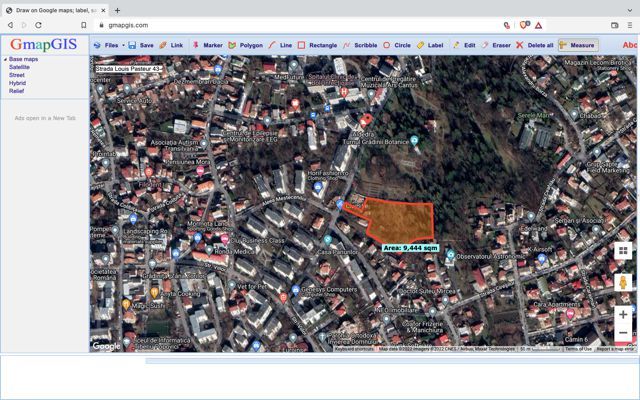Switch base map to Relief

(16, 91)
